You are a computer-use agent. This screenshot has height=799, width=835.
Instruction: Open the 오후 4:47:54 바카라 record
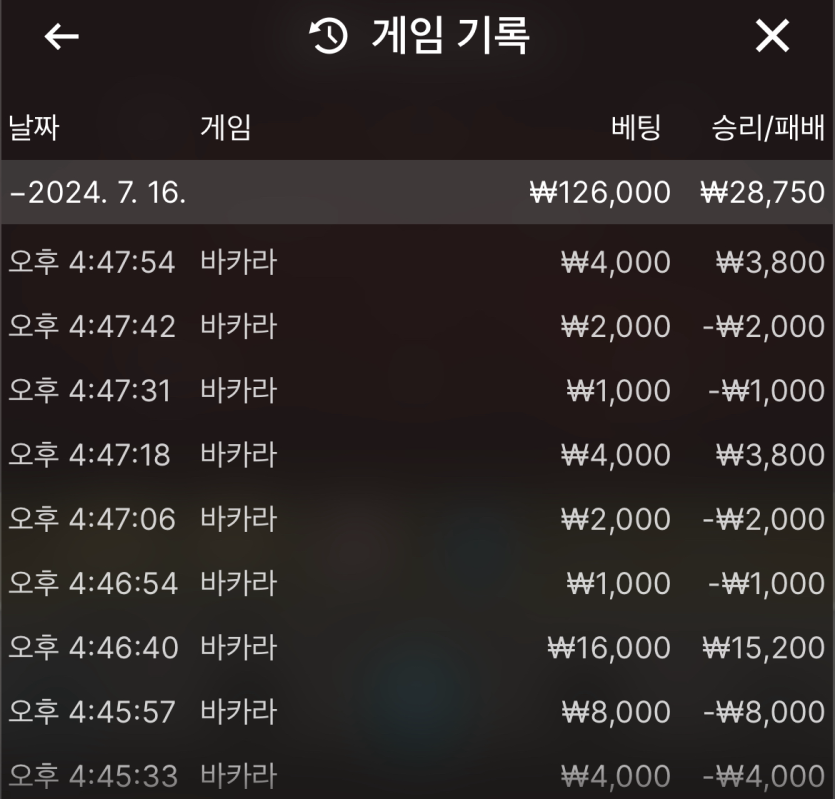(x=418, y=262)
